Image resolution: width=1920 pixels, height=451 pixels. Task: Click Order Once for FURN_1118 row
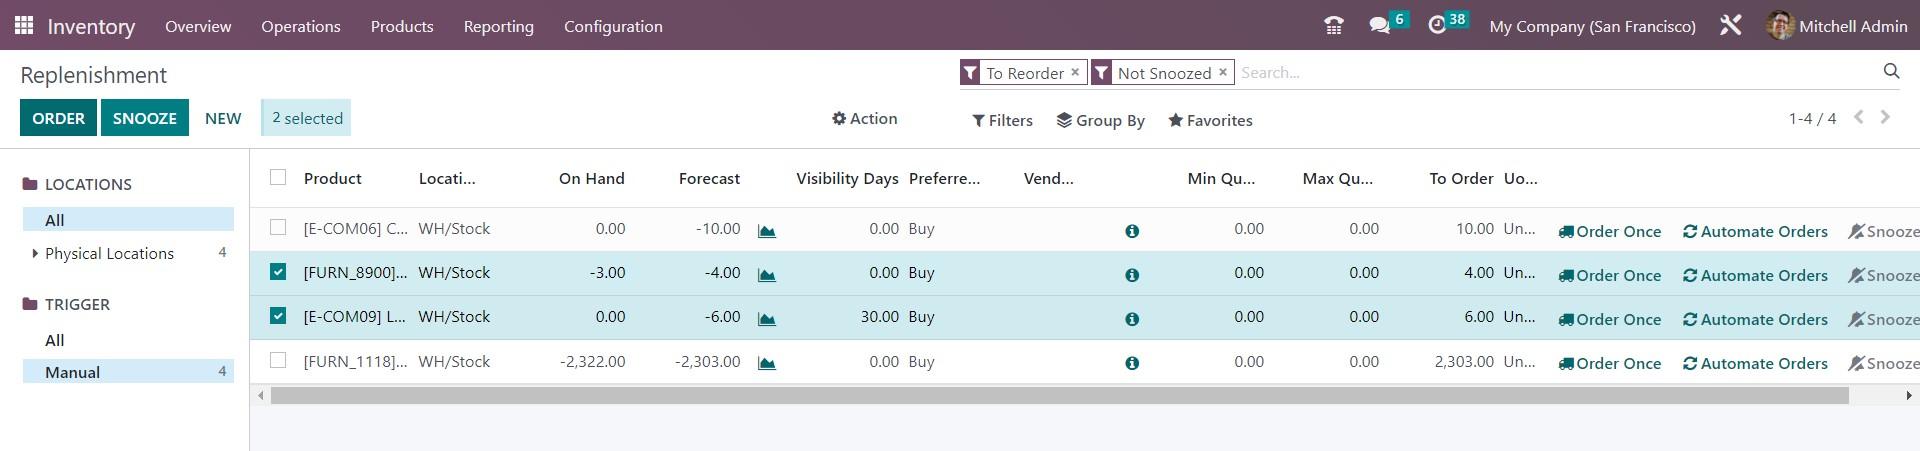1609,363
